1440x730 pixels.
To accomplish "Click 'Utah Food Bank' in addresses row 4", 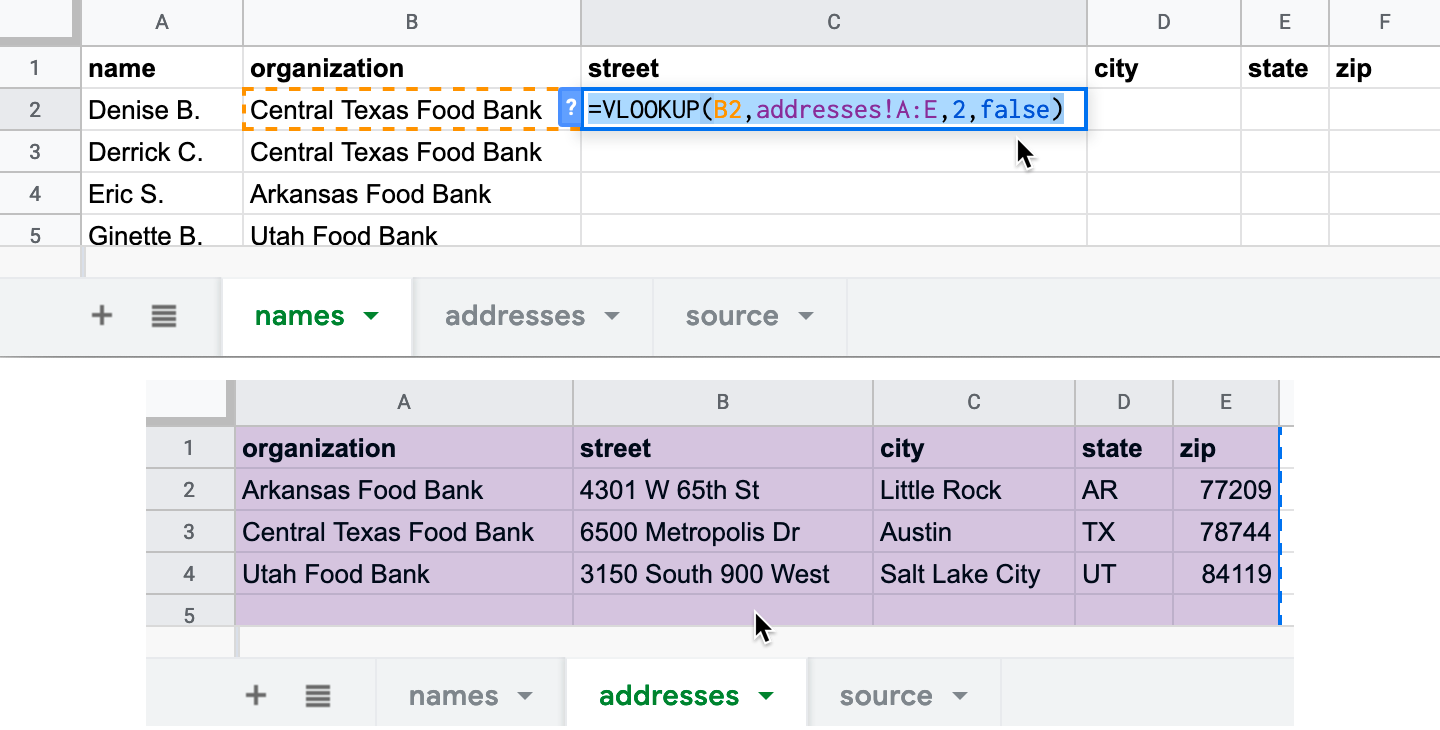I will pyautogui.click(x=403, y=574).
